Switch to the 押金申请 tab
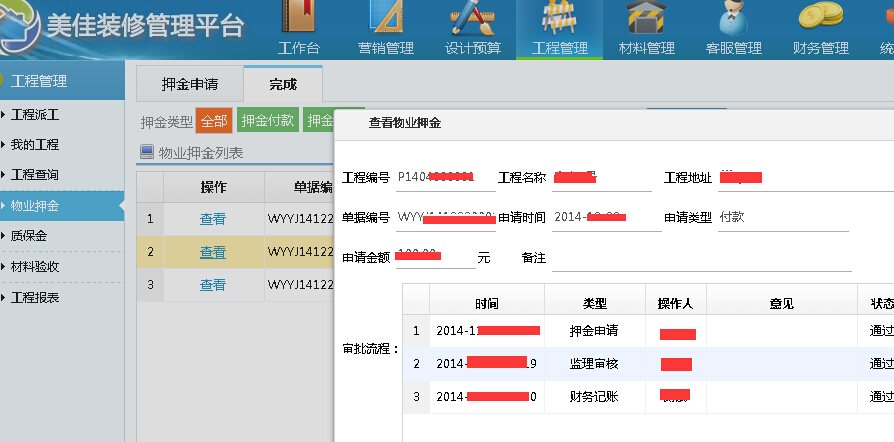894x442 pixels. (189, 84)
